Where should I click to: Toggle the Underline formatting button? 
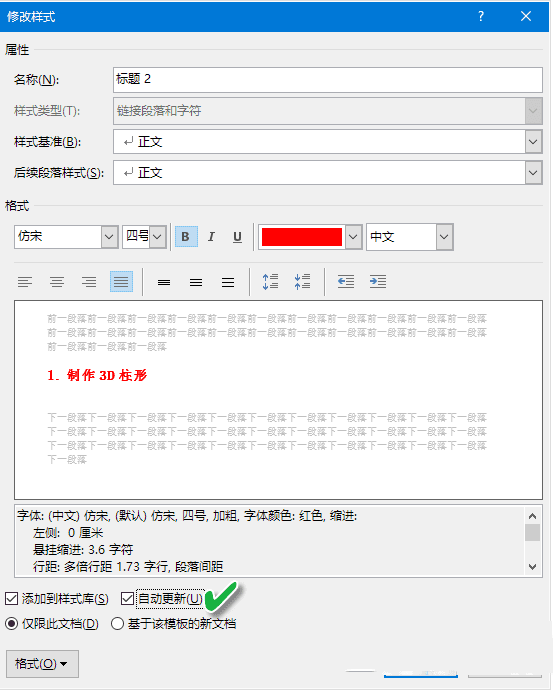click(237, 237)
